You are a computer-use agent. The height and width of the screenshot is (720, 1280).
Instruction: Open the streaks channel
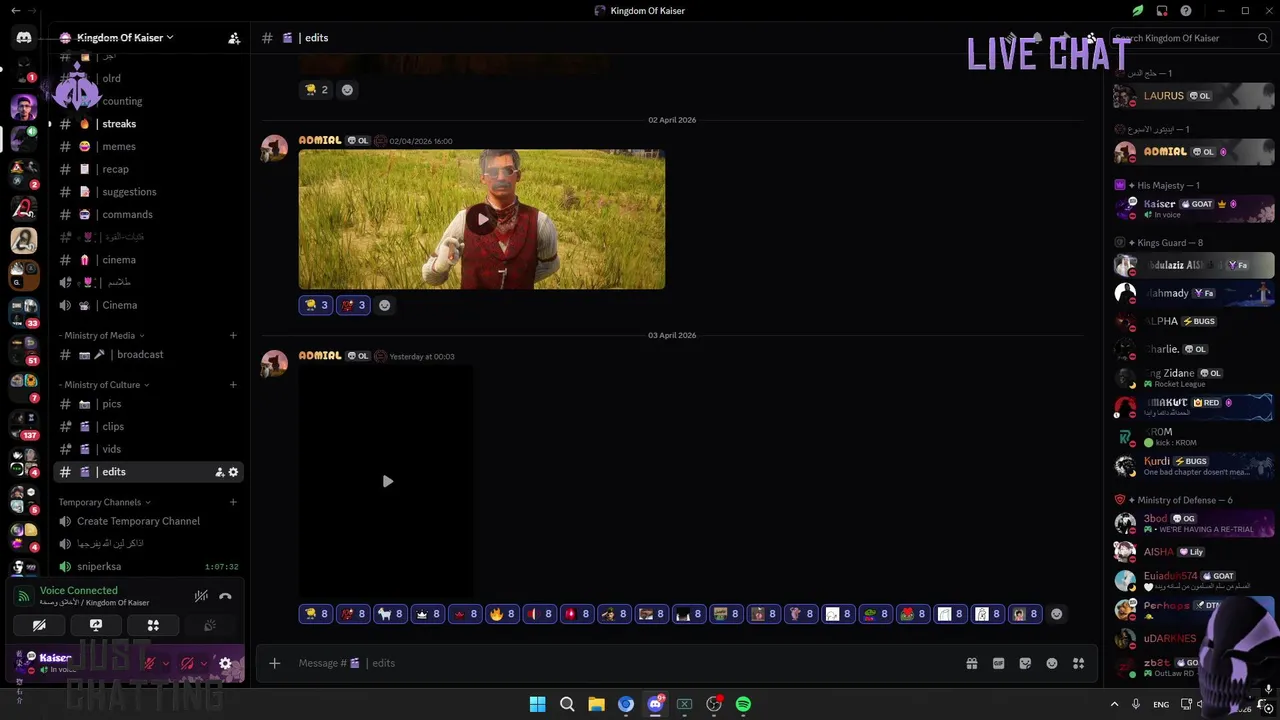148,124
